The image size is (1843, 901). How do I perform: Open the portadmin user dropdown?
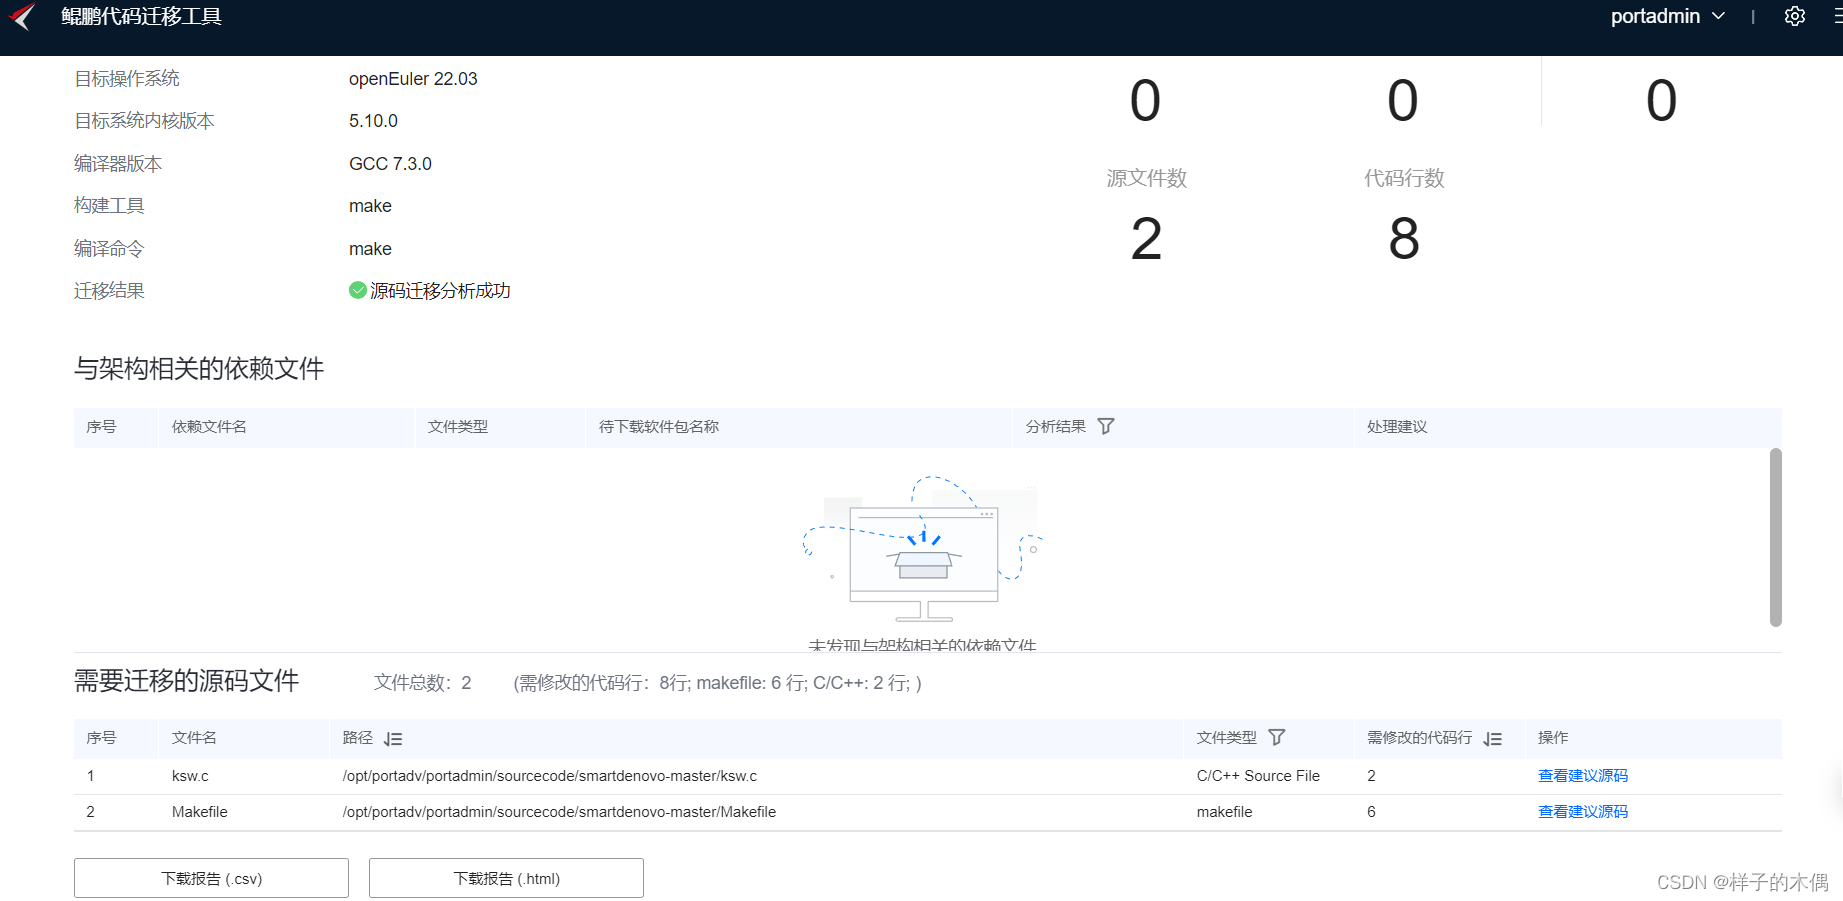1667,16
